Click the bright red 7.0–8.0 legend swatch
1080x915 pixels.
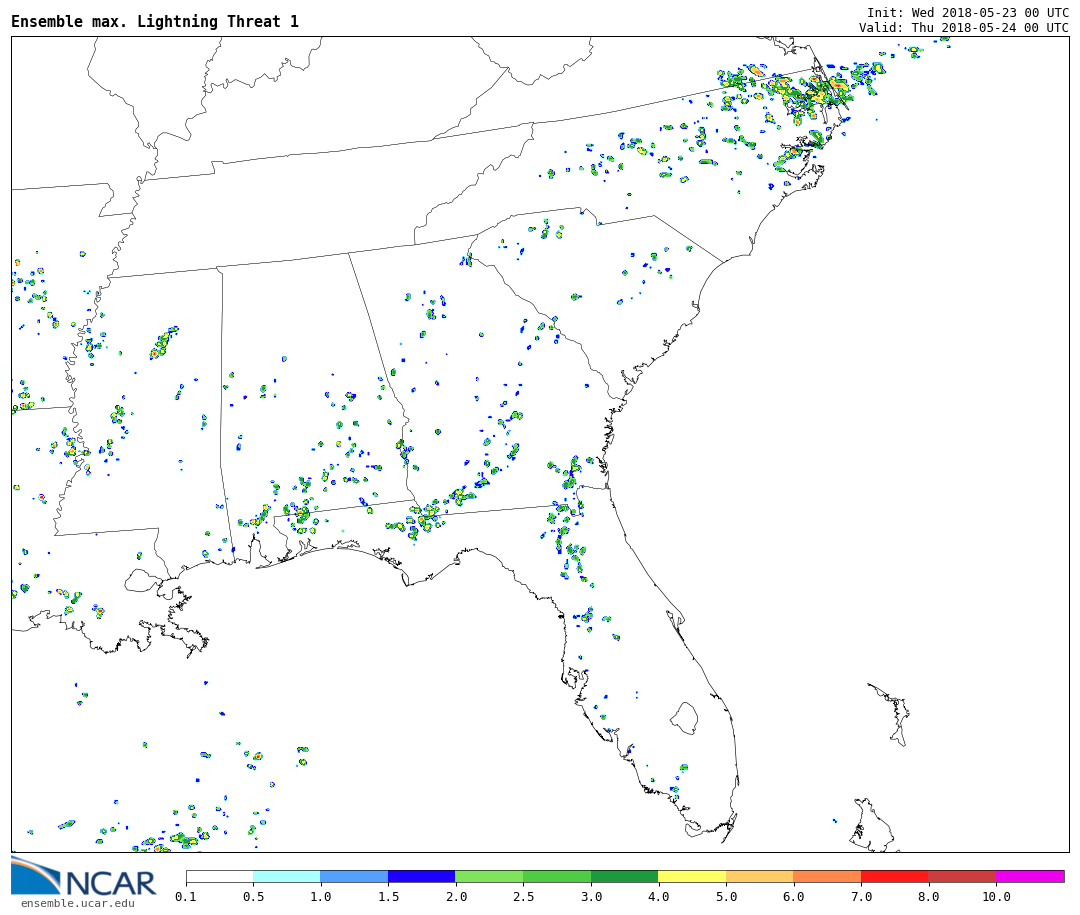click(894, 877)
